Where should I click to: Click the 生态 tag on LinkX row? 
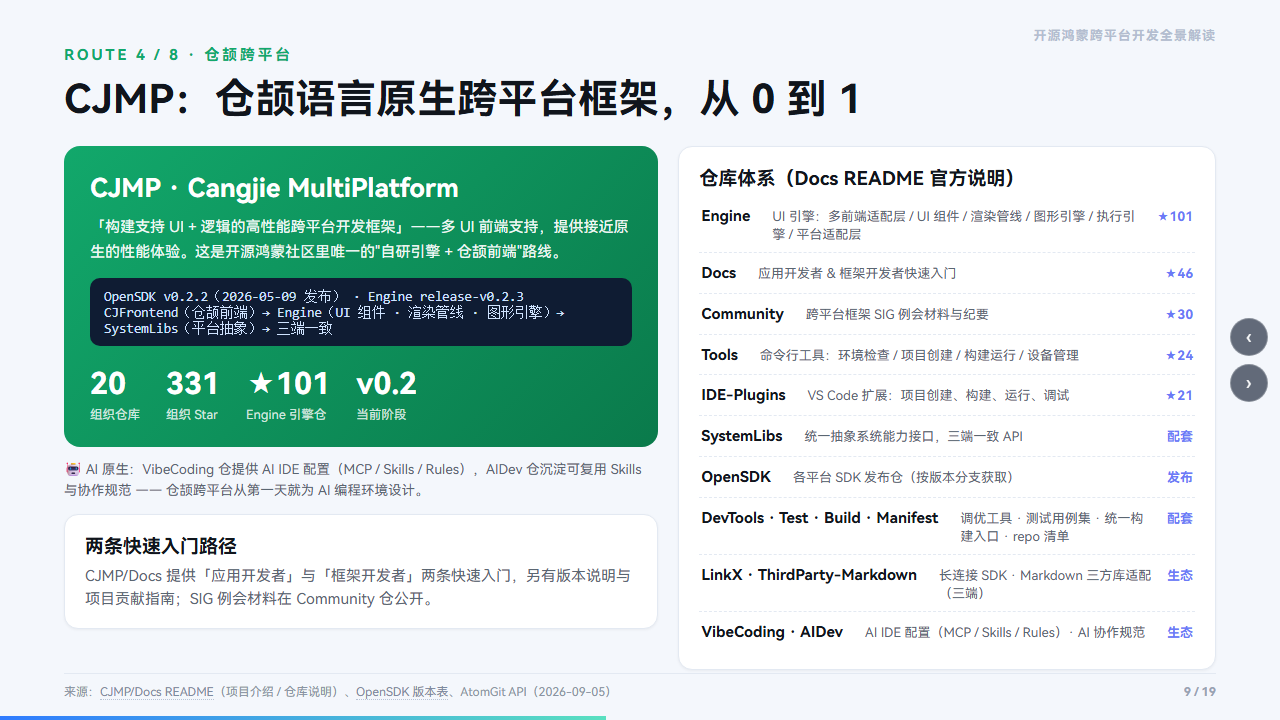(x=1180, y=575)
